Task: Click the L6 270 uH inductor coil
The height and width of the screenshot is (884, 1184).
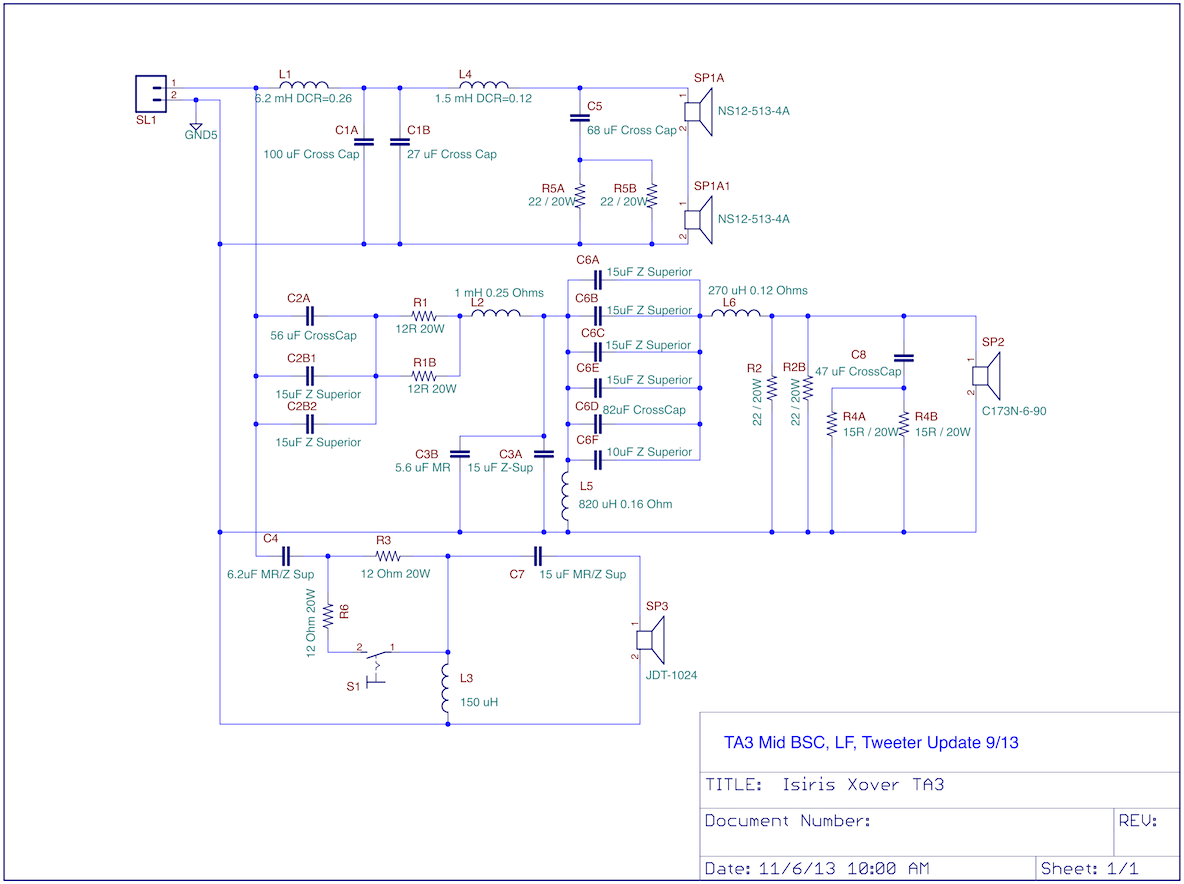Action: [x=735, y=312]
